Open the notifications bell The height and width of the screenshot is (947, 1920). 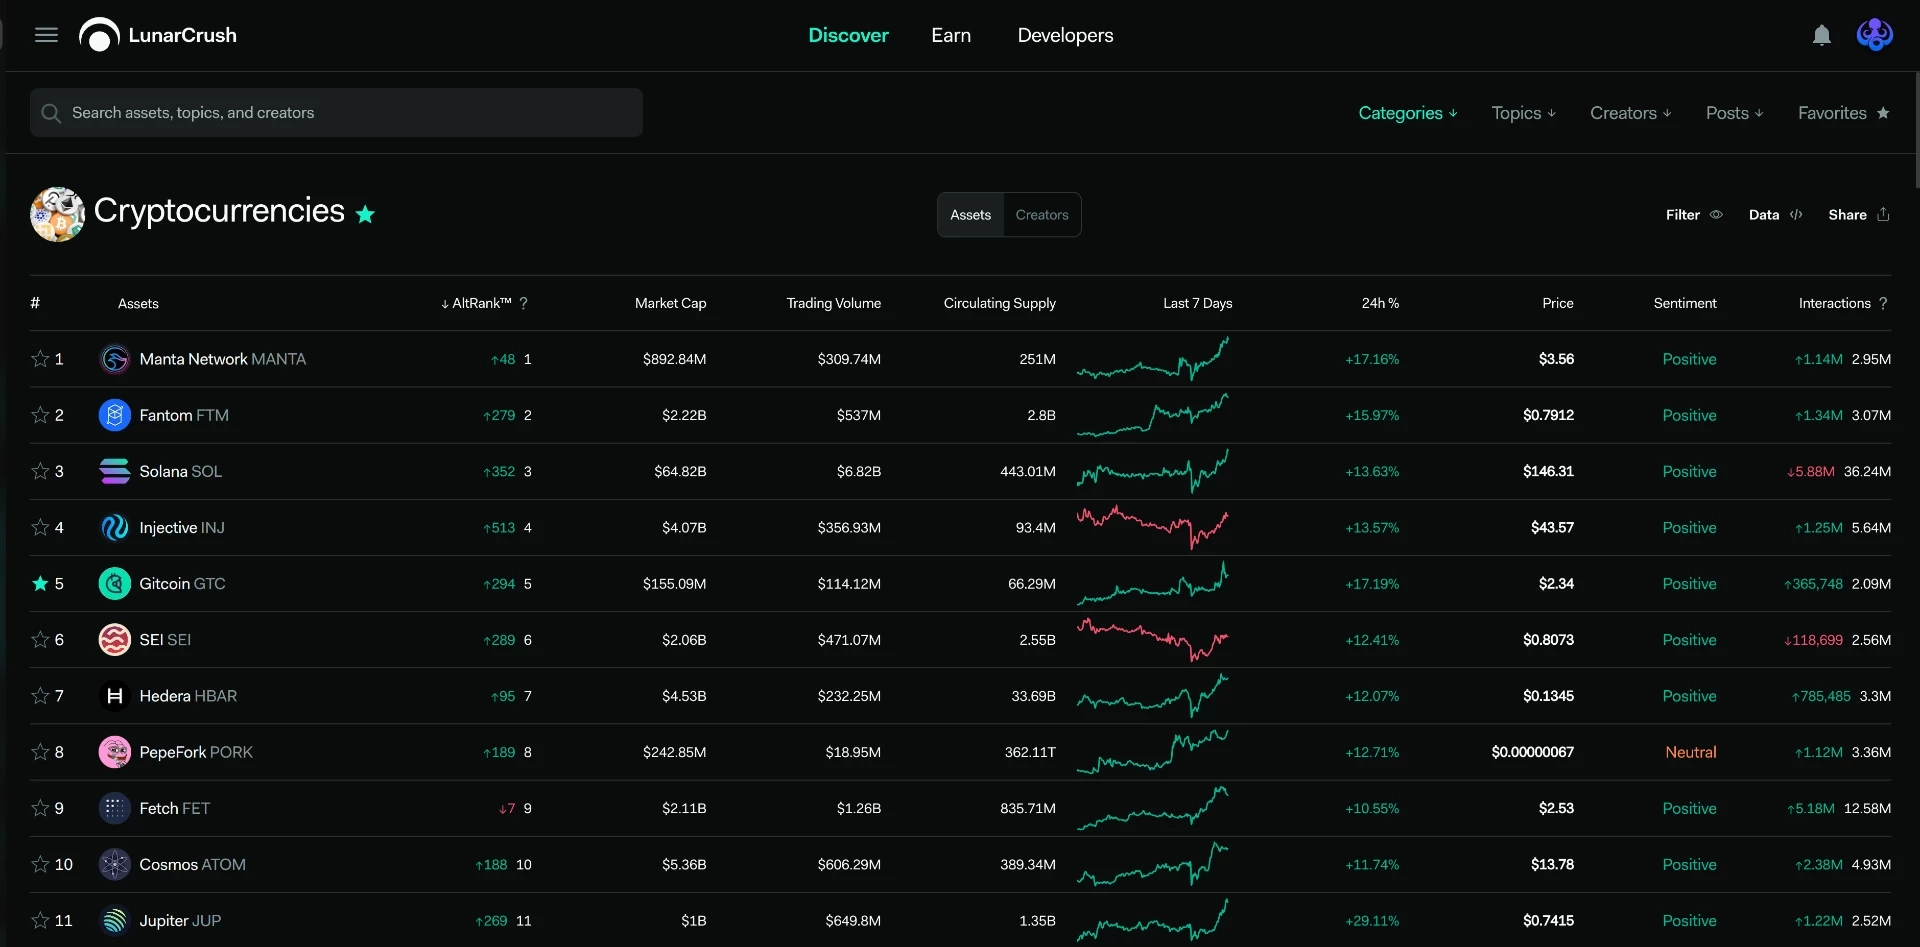[1822, 35]
